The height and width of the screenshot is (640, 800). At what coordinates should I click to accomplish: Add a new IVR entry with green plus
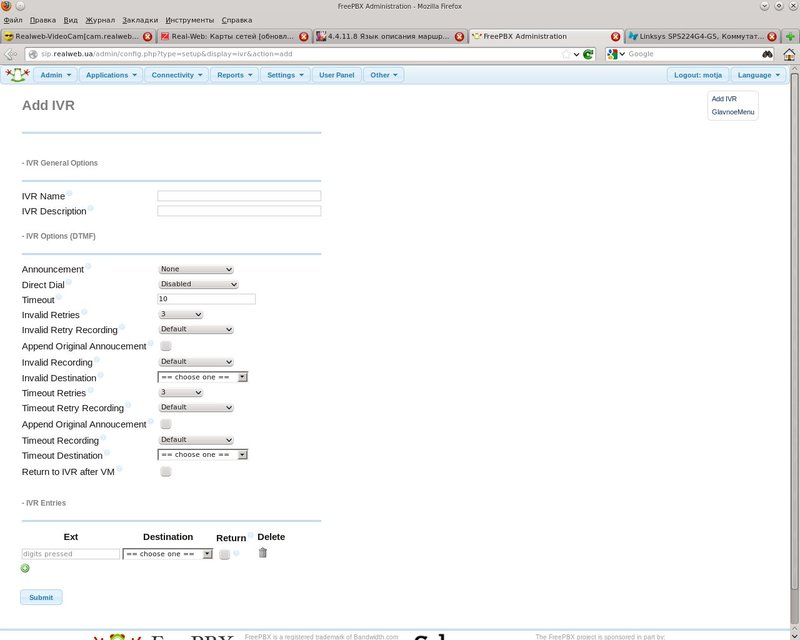click(x=25, y=568)
